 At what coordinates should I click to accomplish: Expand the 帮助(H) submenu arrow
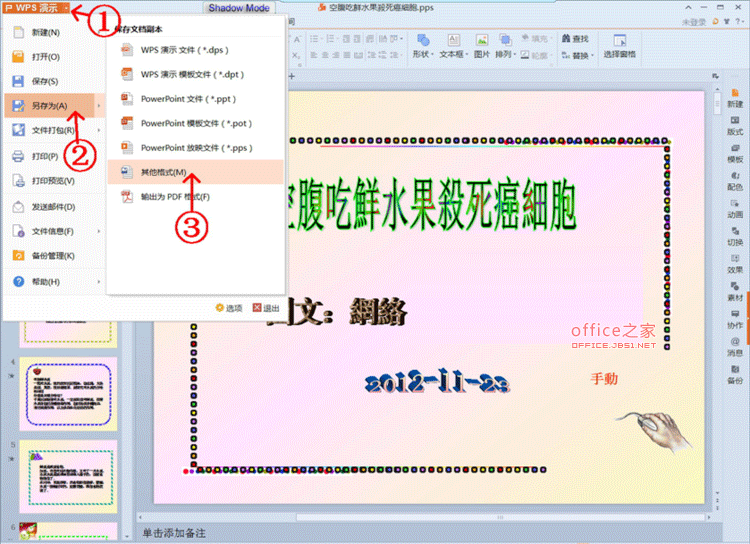click(99, 282)
